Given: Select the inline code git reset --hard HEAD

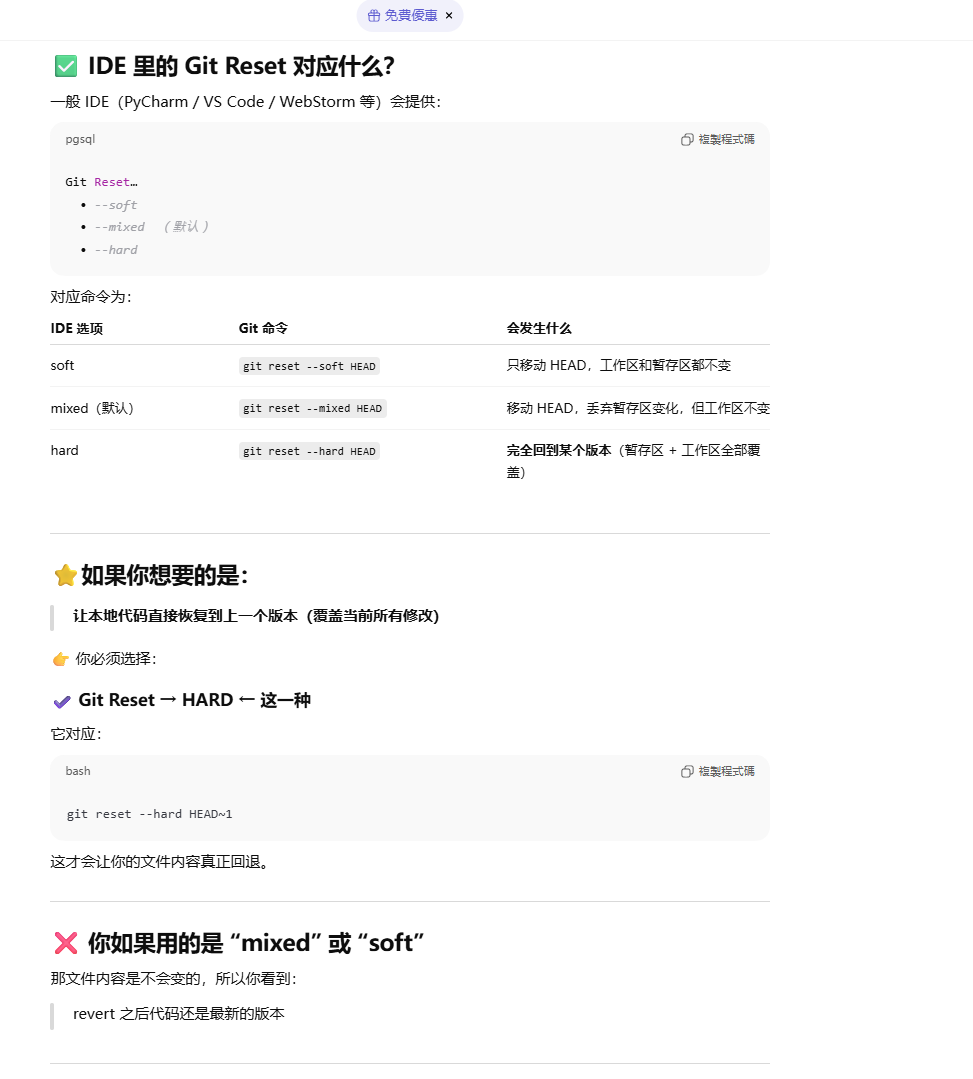Looking at the screenshot, I should [309, 451].
